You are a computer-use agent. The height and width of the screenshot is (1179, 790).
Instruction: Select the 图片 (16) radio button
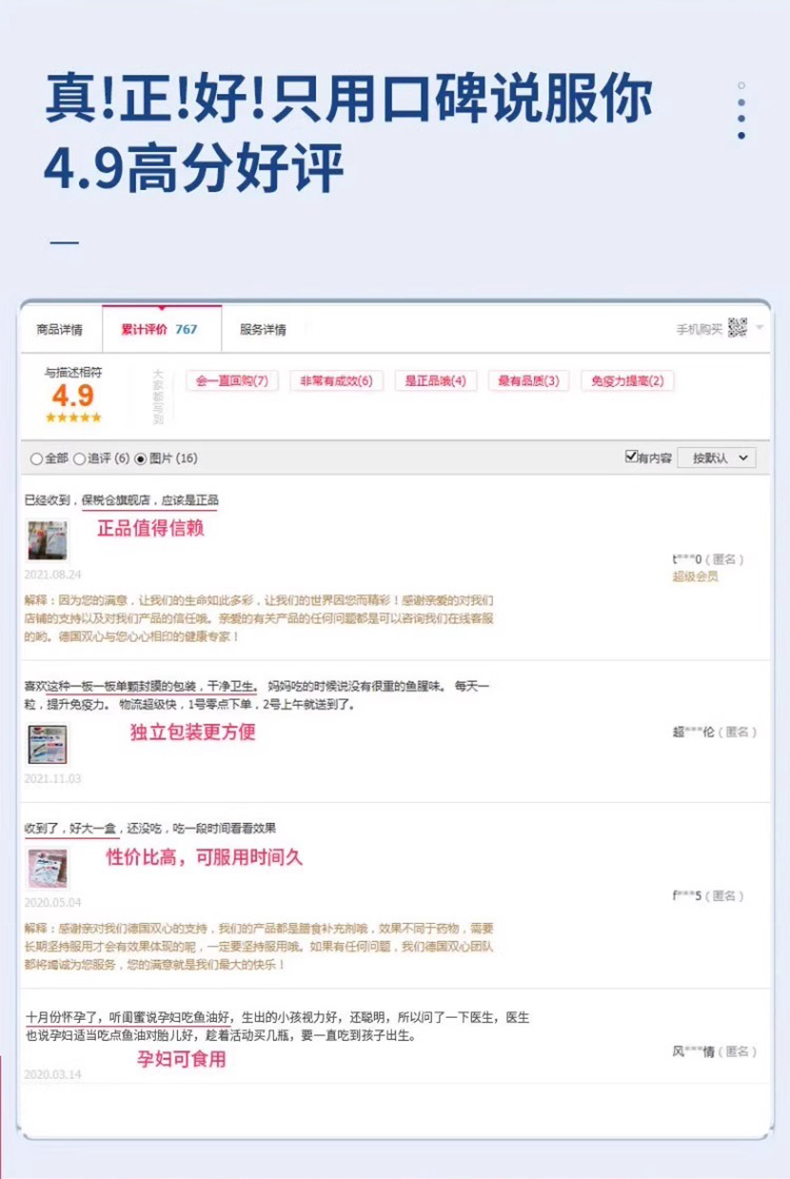[141, 459]
